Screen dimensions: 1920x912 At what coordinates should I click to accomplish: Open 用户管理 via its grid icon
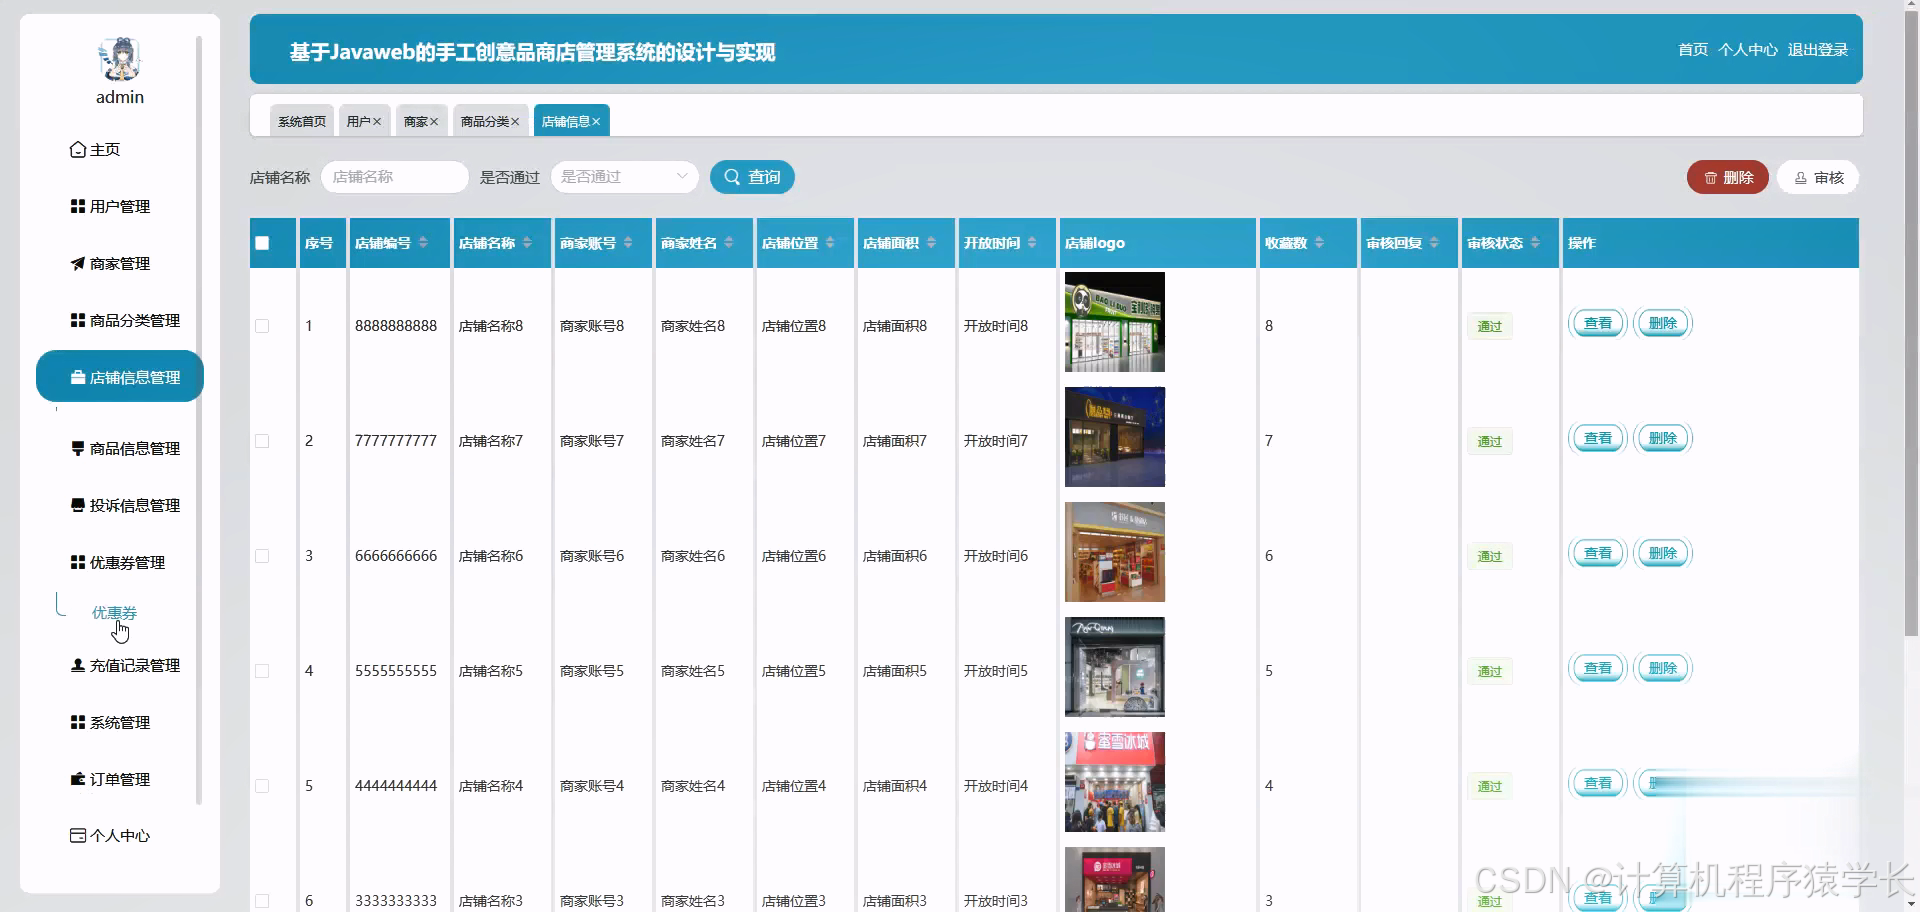click(x=77, y=206)
